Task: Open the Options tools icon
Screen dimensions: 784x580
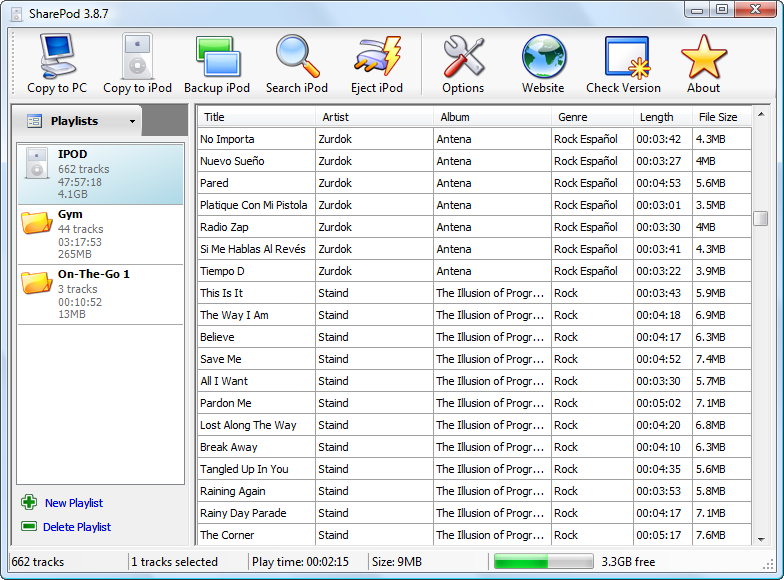Action: coord(463,56)
